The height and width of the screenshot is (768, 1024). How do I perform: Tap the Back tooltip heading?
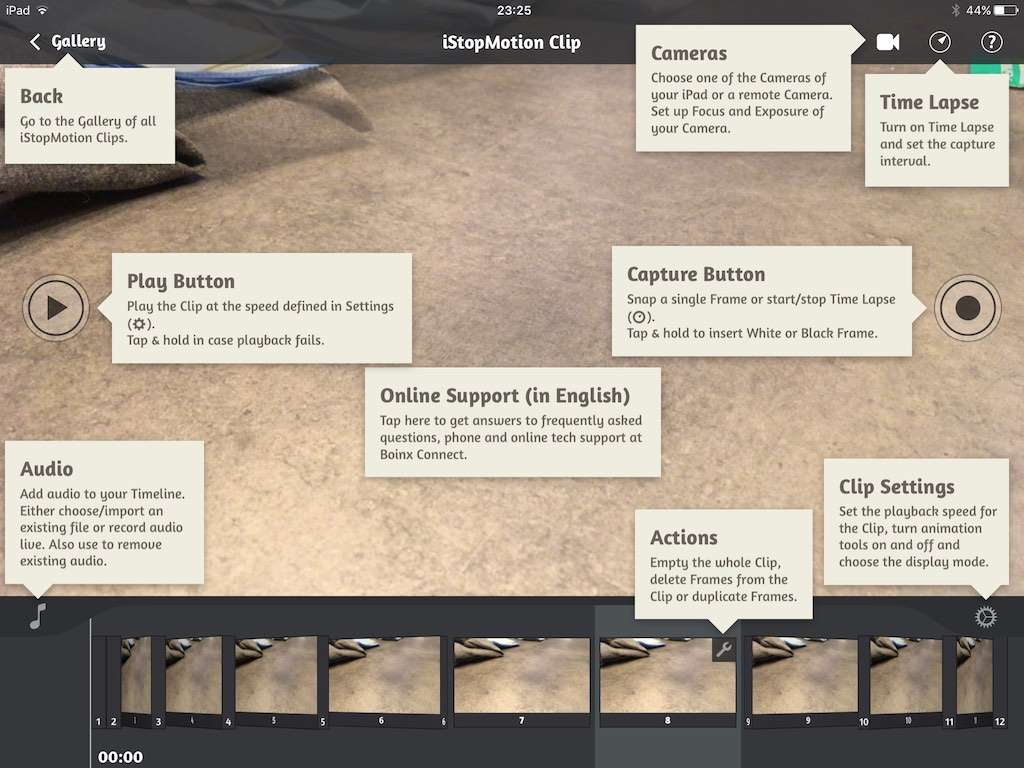pyautogui.click(x=41, y=97)
